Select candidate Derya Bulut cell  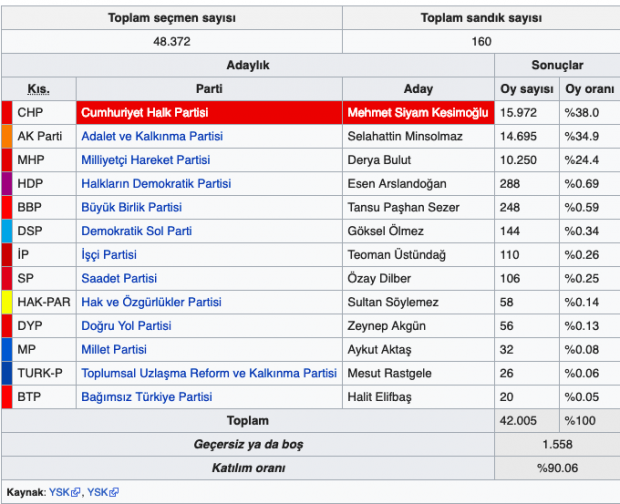pyautogui.click(x=418, y=160)
